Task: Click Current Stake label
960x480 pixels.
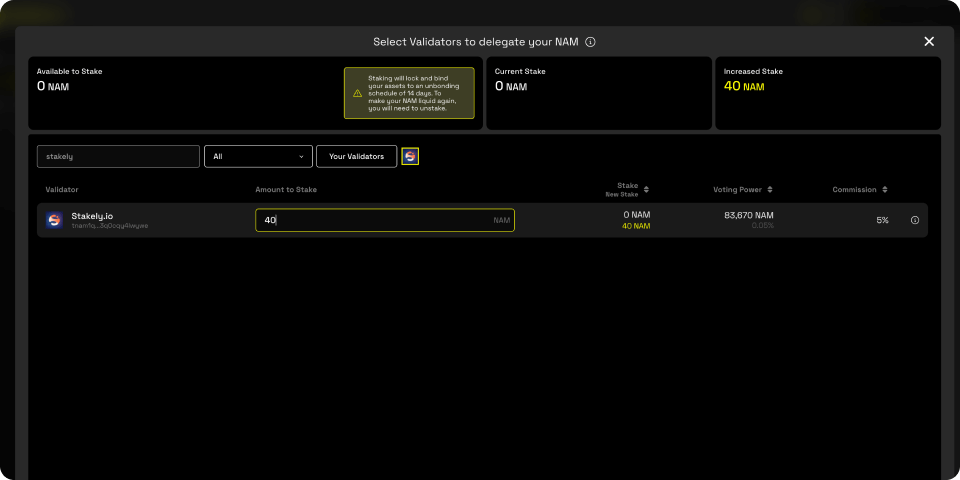Action: (x=520, y=72)
